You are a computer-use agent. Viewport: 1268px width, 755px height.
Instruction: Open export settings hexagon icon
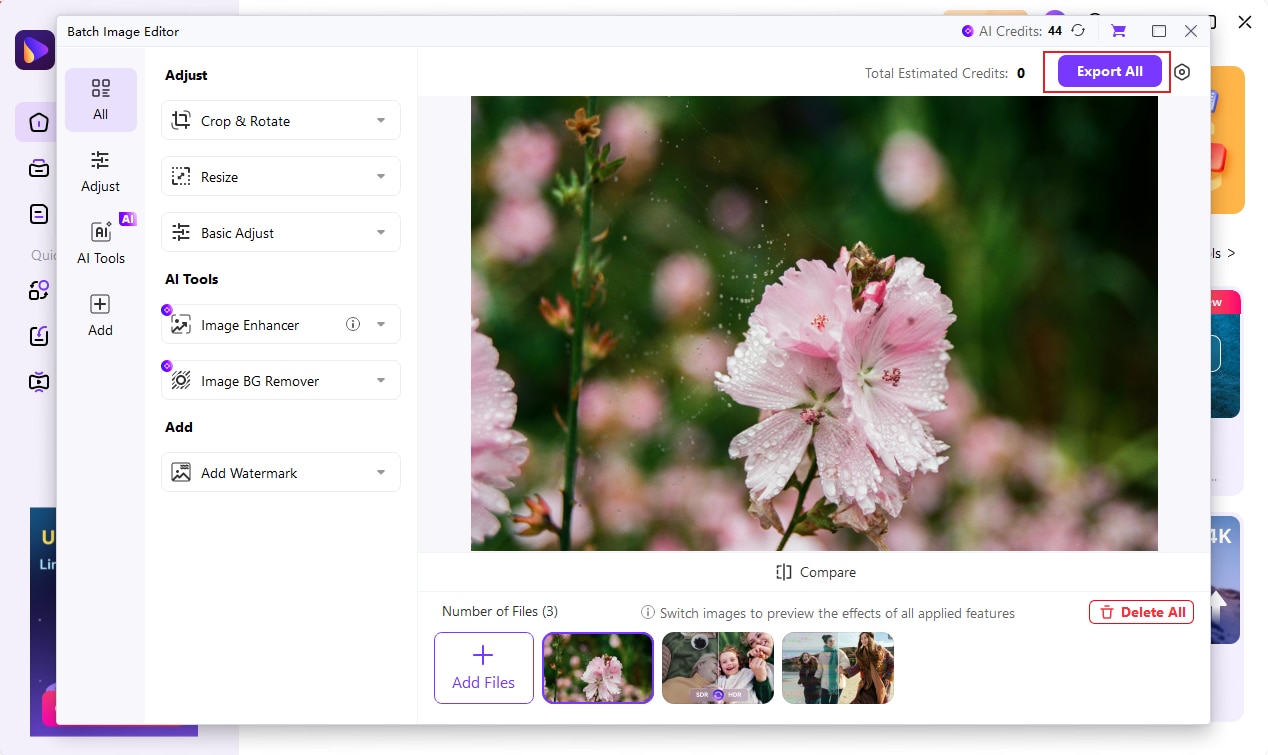(1182, 72)
